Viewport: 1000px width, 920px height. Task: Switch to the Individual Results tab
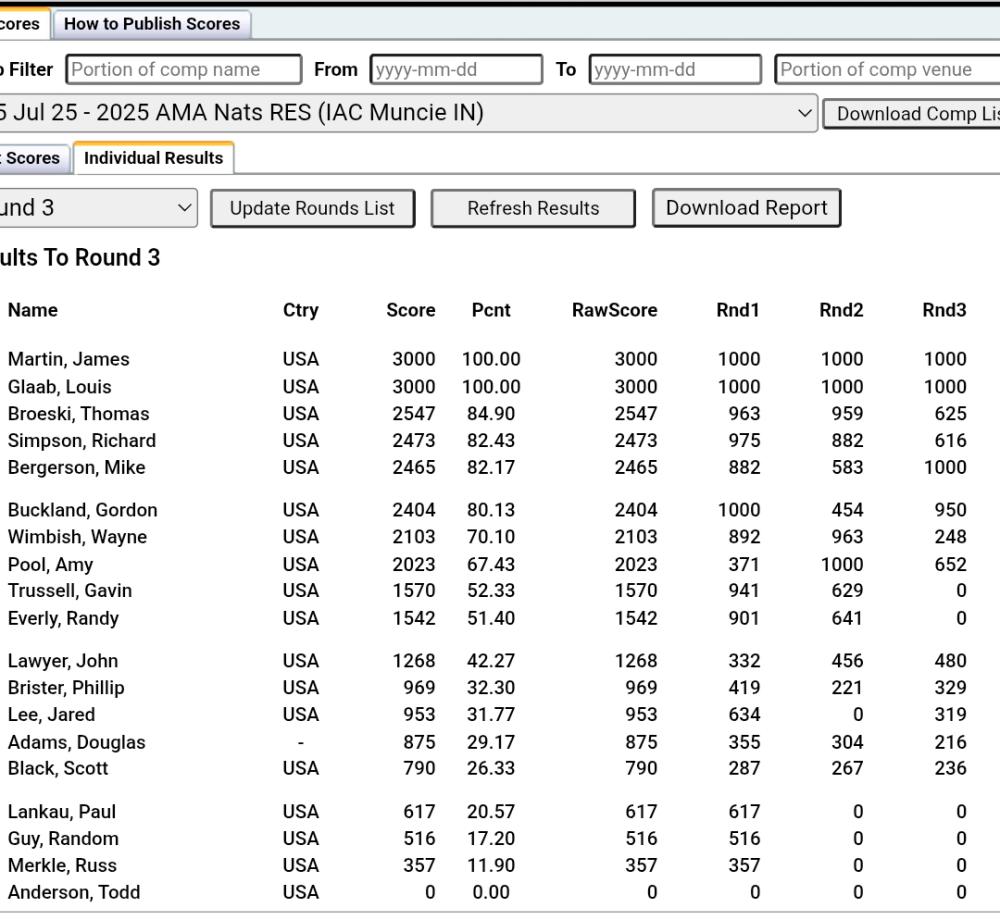pos(154,158)
